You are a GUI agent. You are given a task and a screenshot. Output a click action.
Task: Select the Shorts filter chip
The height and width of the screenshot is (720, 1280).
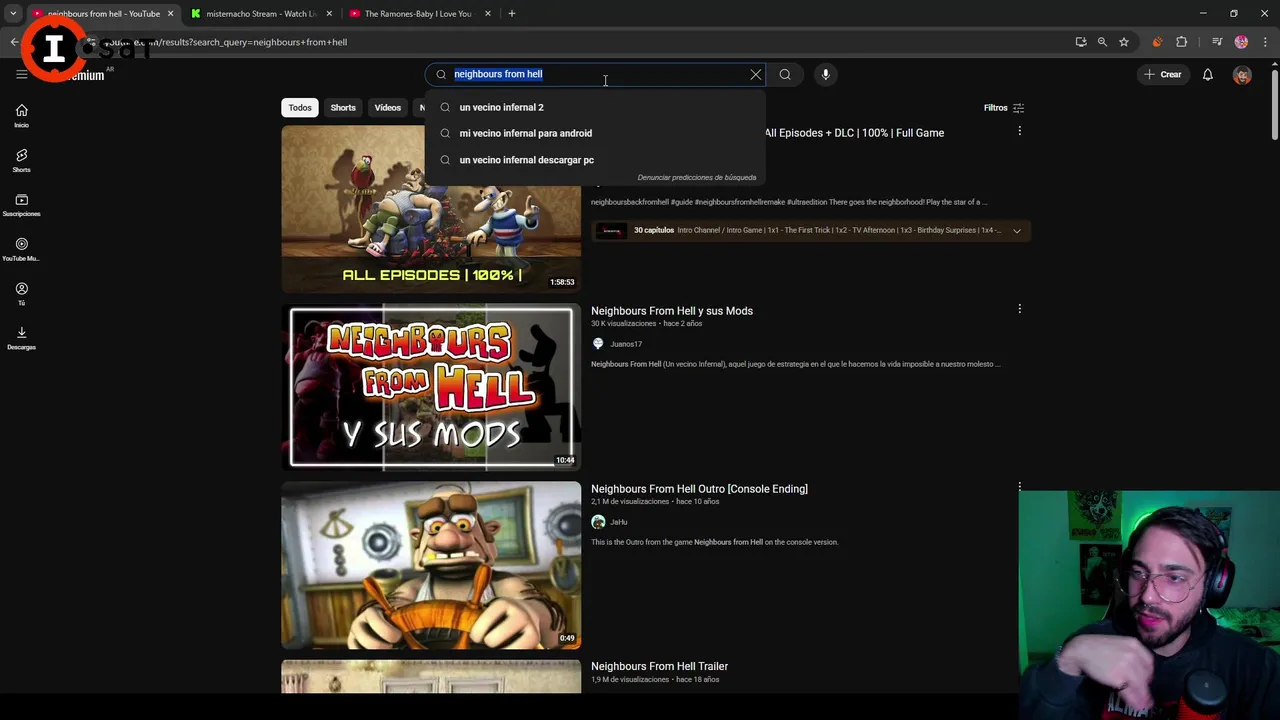click(x=343, y=108)
